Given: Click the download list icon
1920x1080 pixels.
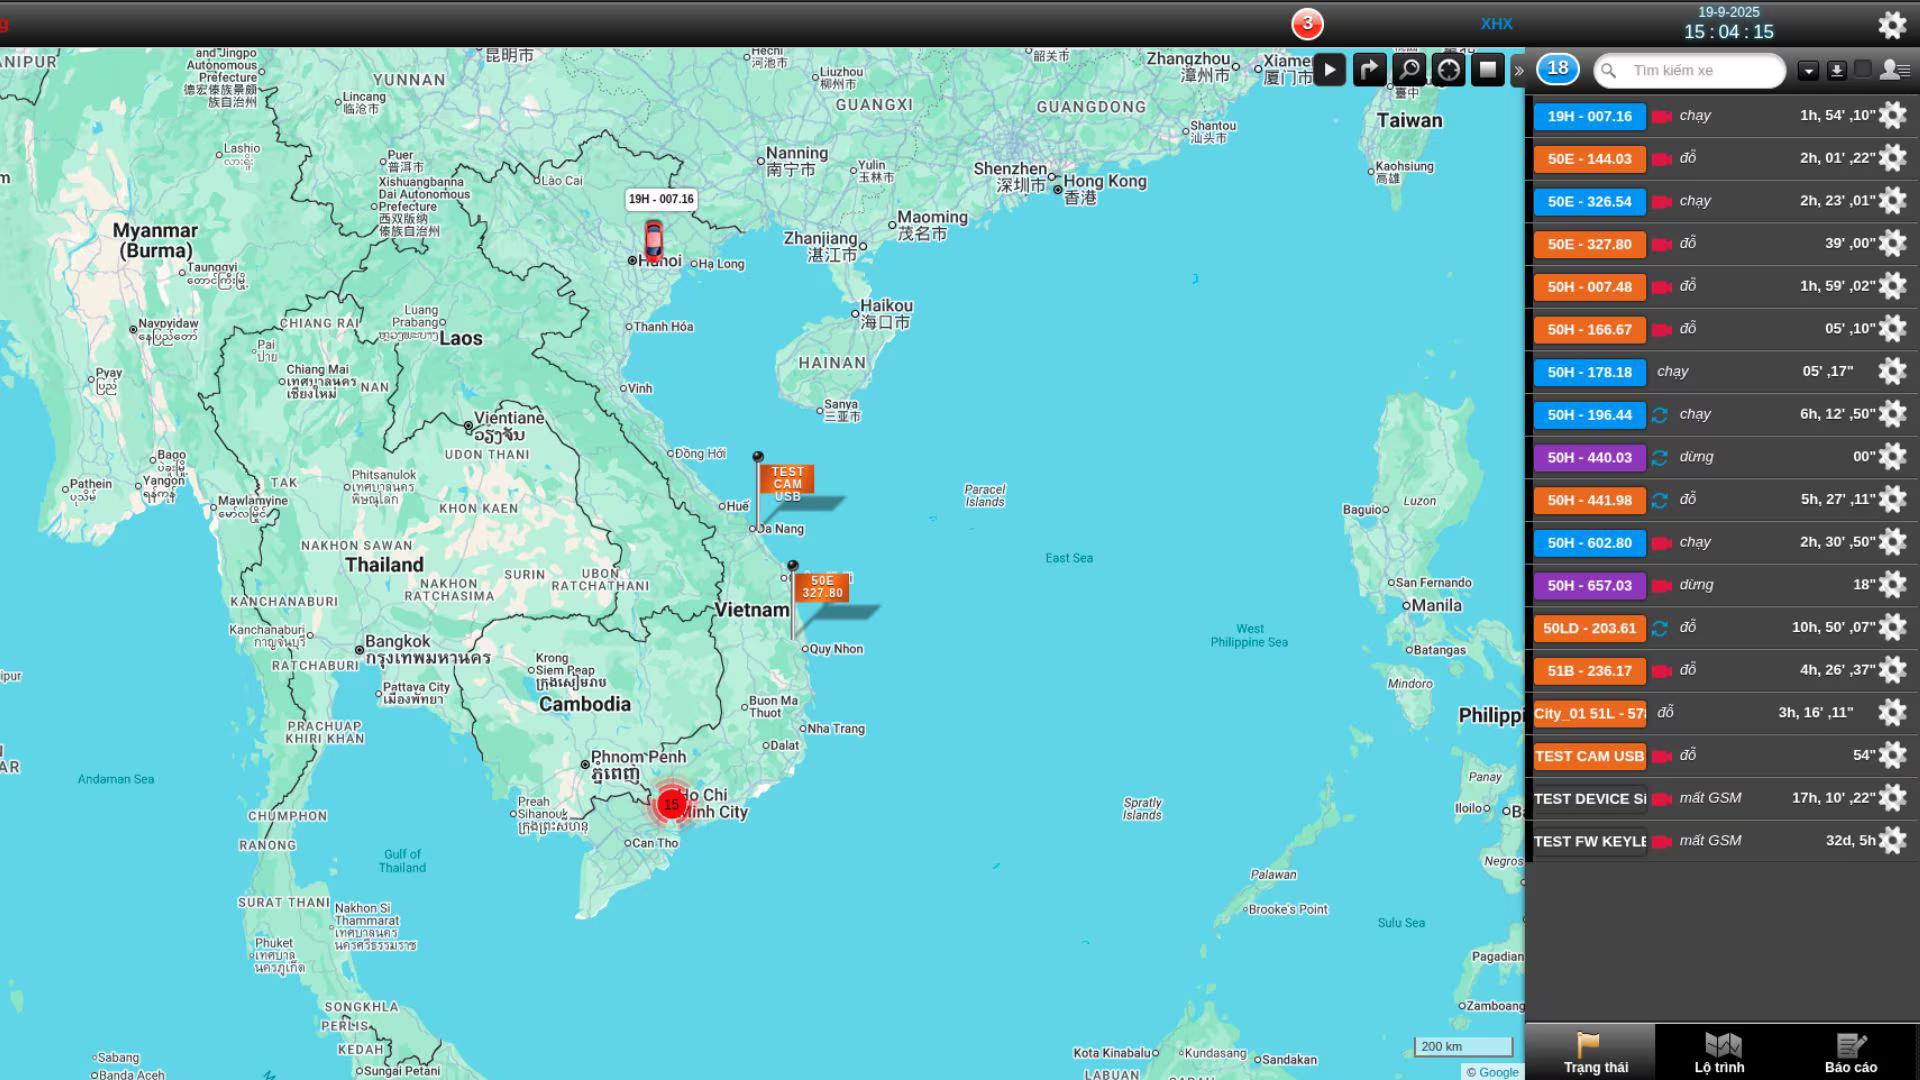Looking at the screenshot, I should tap(1836, 71).
